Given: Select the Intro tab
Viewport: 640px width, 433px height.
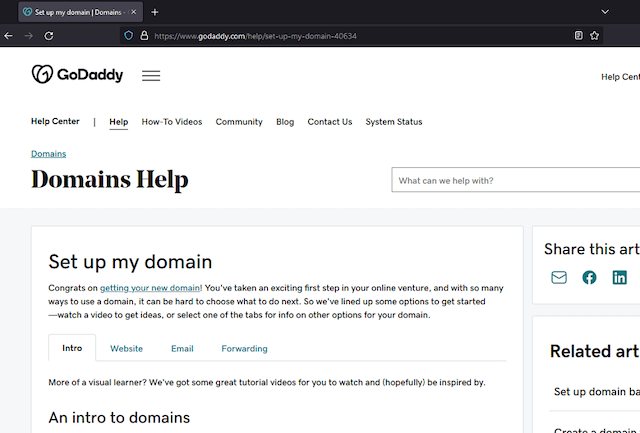Looking at the screenshot, I should click(x=72, y=348).
